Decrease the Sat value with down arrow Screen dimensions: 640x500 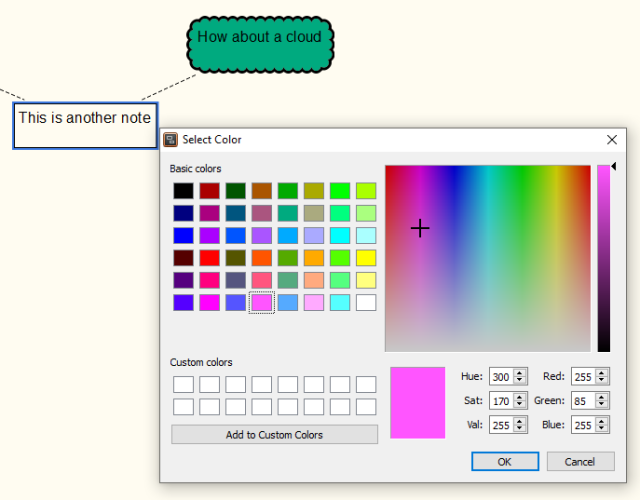519,405
